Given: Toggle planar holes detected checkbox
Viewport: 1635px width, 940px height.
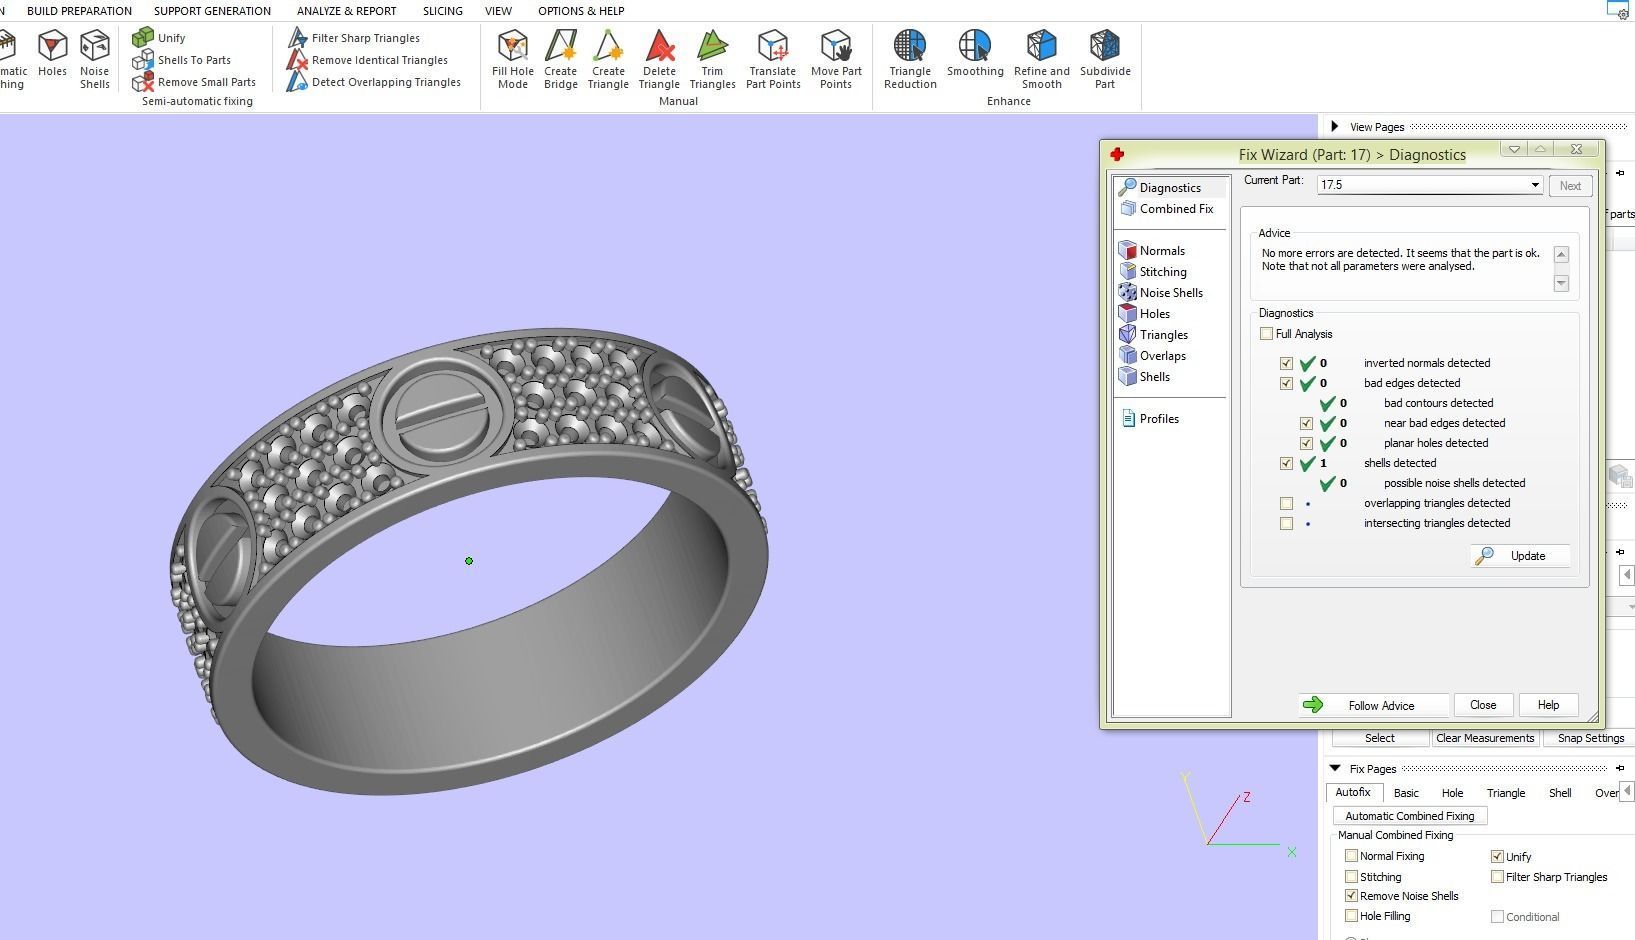Looking at the screenshot, I should pyautogui.click(x=1307, y=443).
